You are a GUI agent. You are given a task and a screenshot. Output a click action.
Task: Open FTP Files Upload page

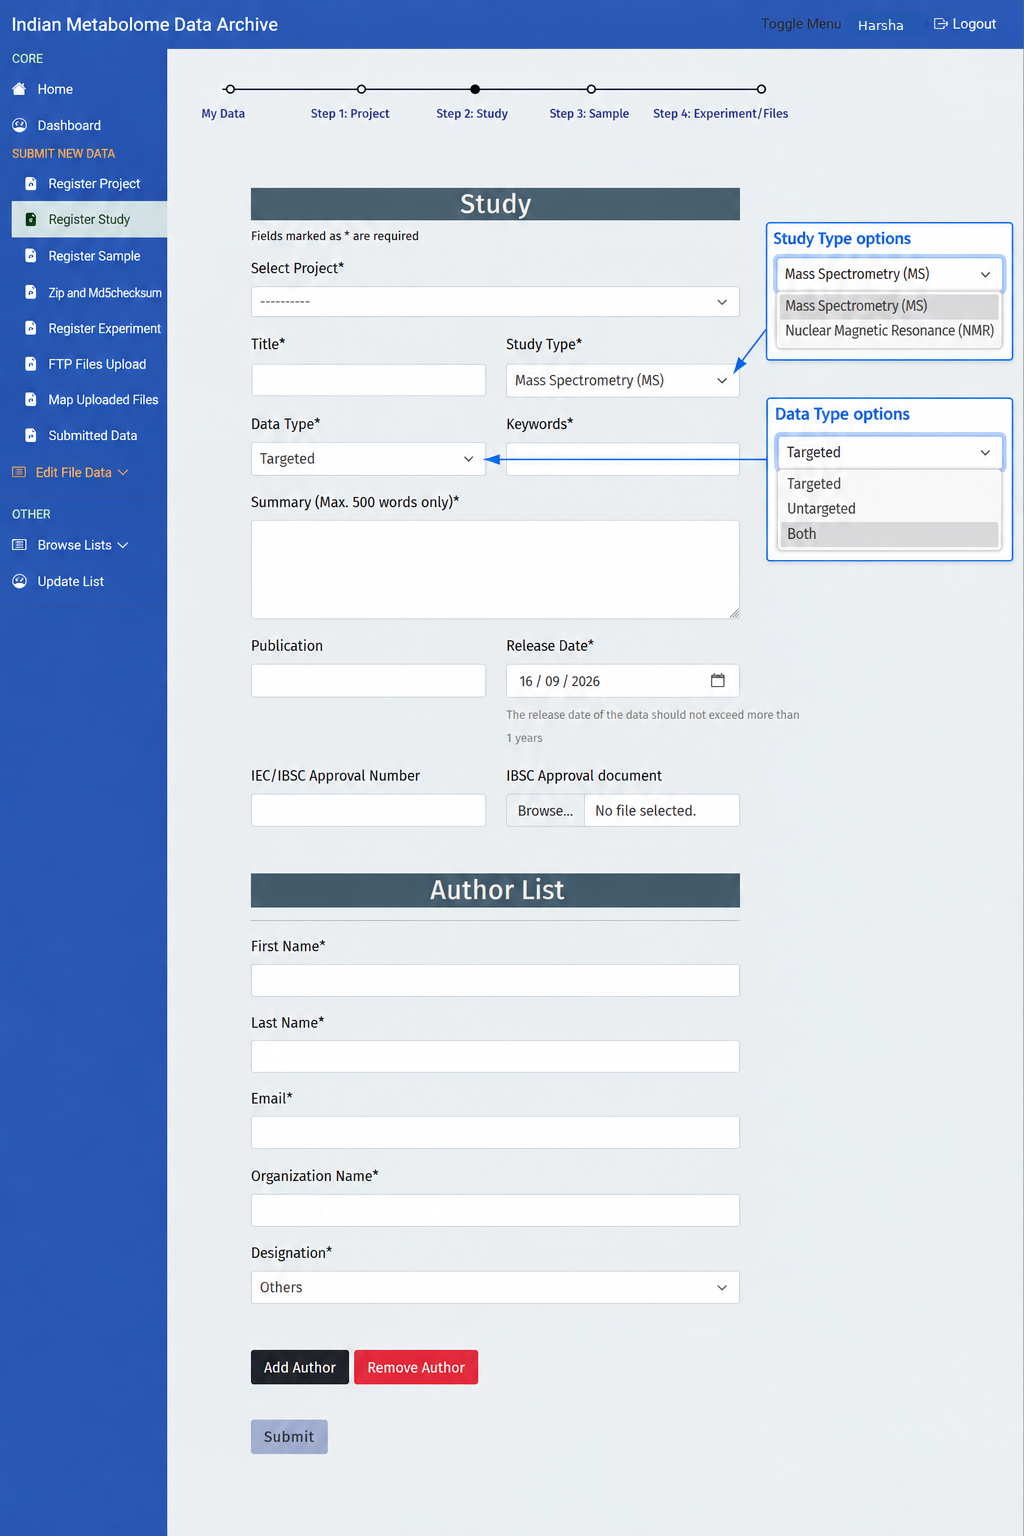coord(97,364)
